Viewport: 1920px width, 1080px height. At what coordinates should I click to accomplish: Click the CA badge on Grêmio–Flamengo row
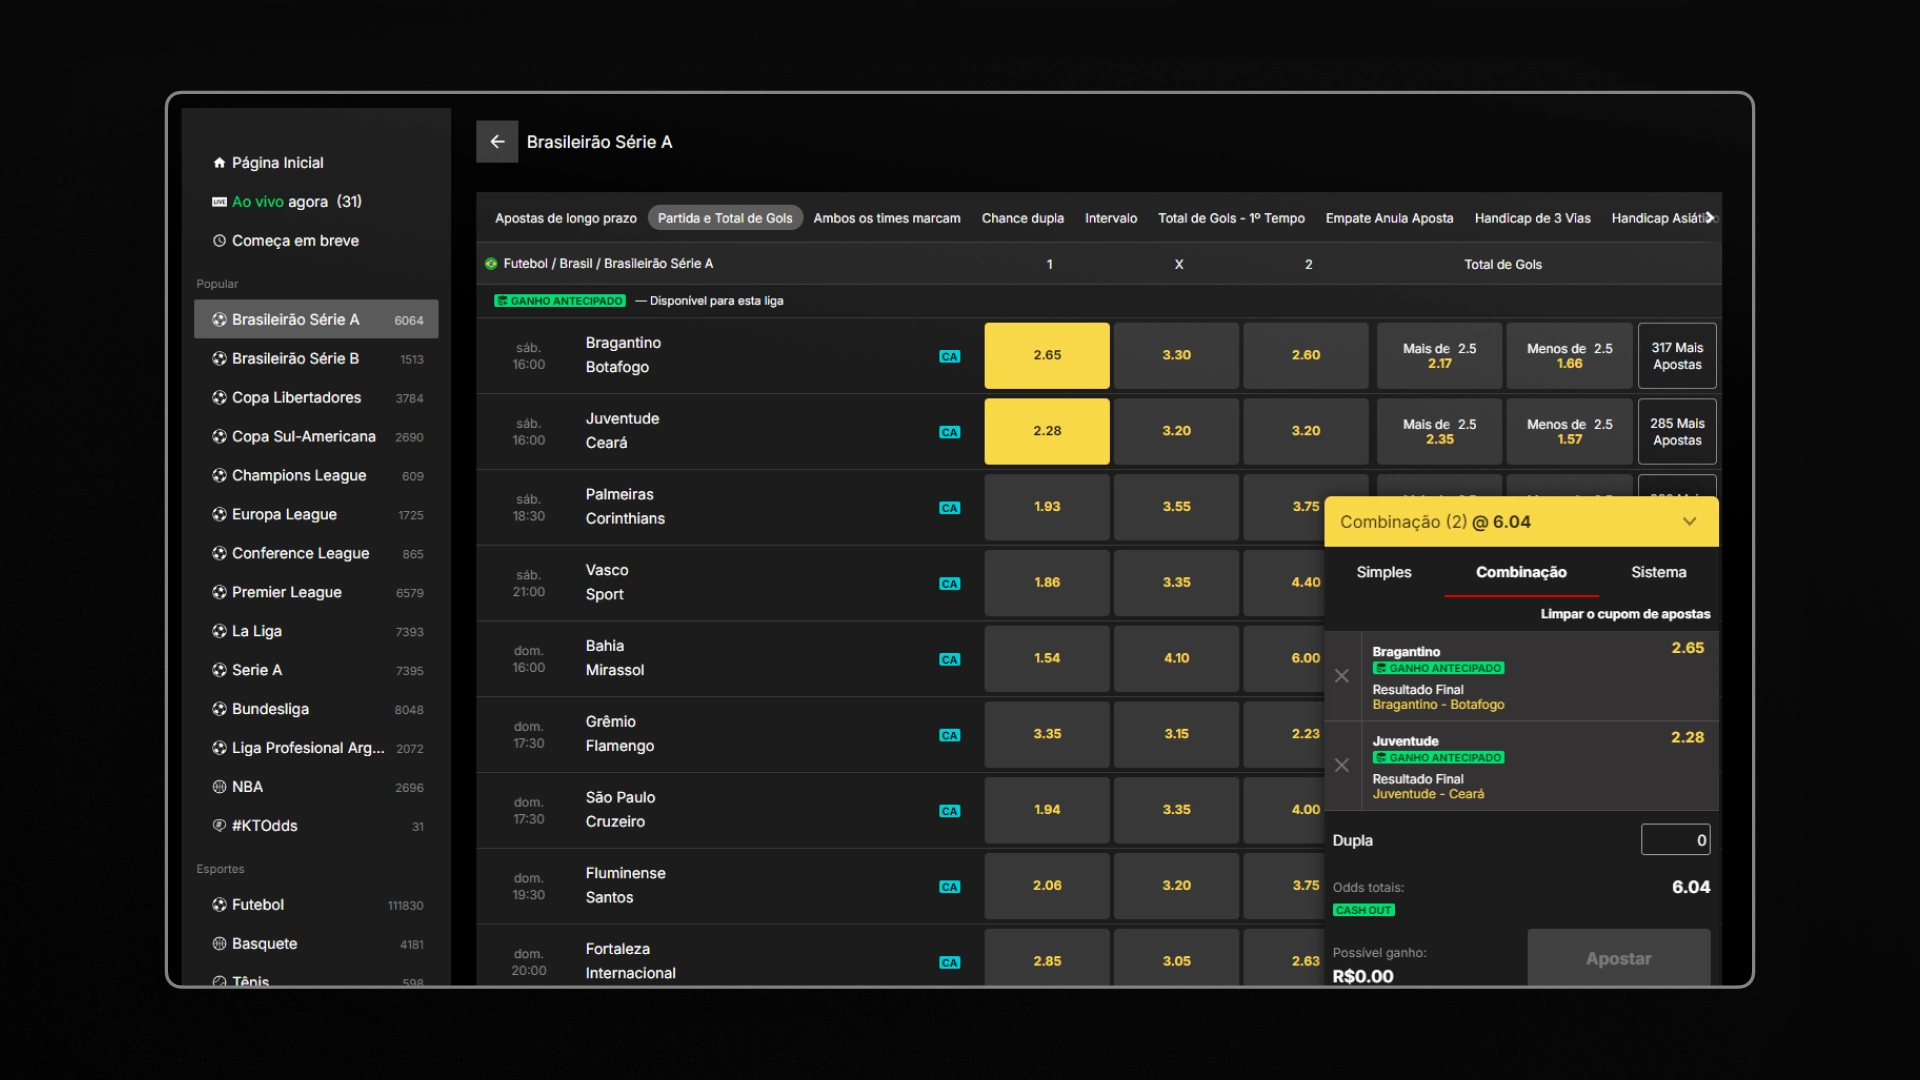[x=949, y=736]
